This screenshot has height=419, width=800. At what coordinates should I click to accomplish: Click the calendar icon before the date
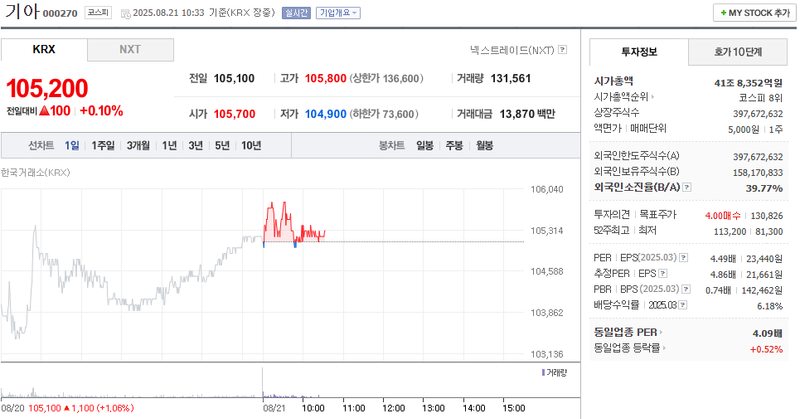click(126, 14)
